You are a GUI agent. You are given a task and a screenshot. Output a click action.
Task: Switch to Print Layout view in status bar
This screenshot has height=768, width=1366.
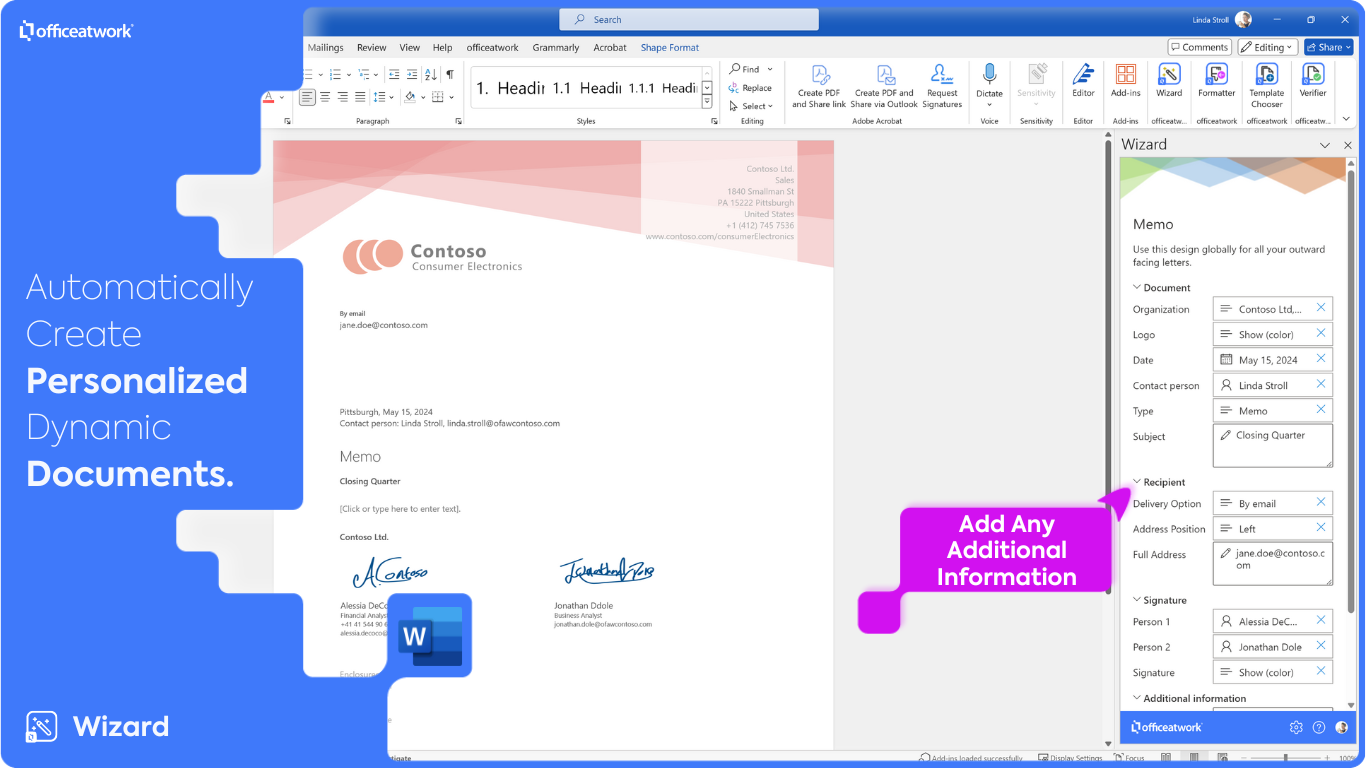[x=1192, y=758]
